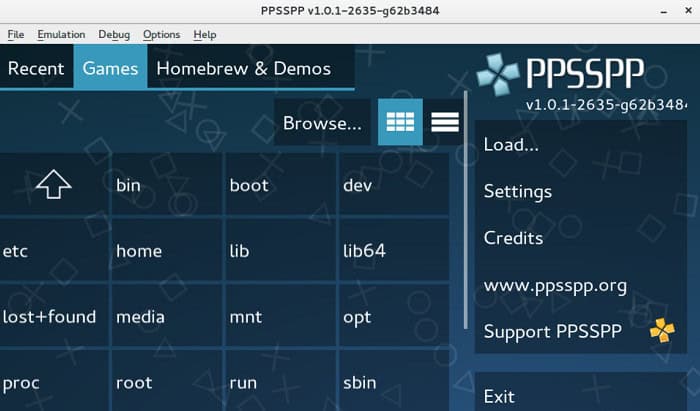
Task: Open the mnt folder
Action: click(x=281, y=316)
